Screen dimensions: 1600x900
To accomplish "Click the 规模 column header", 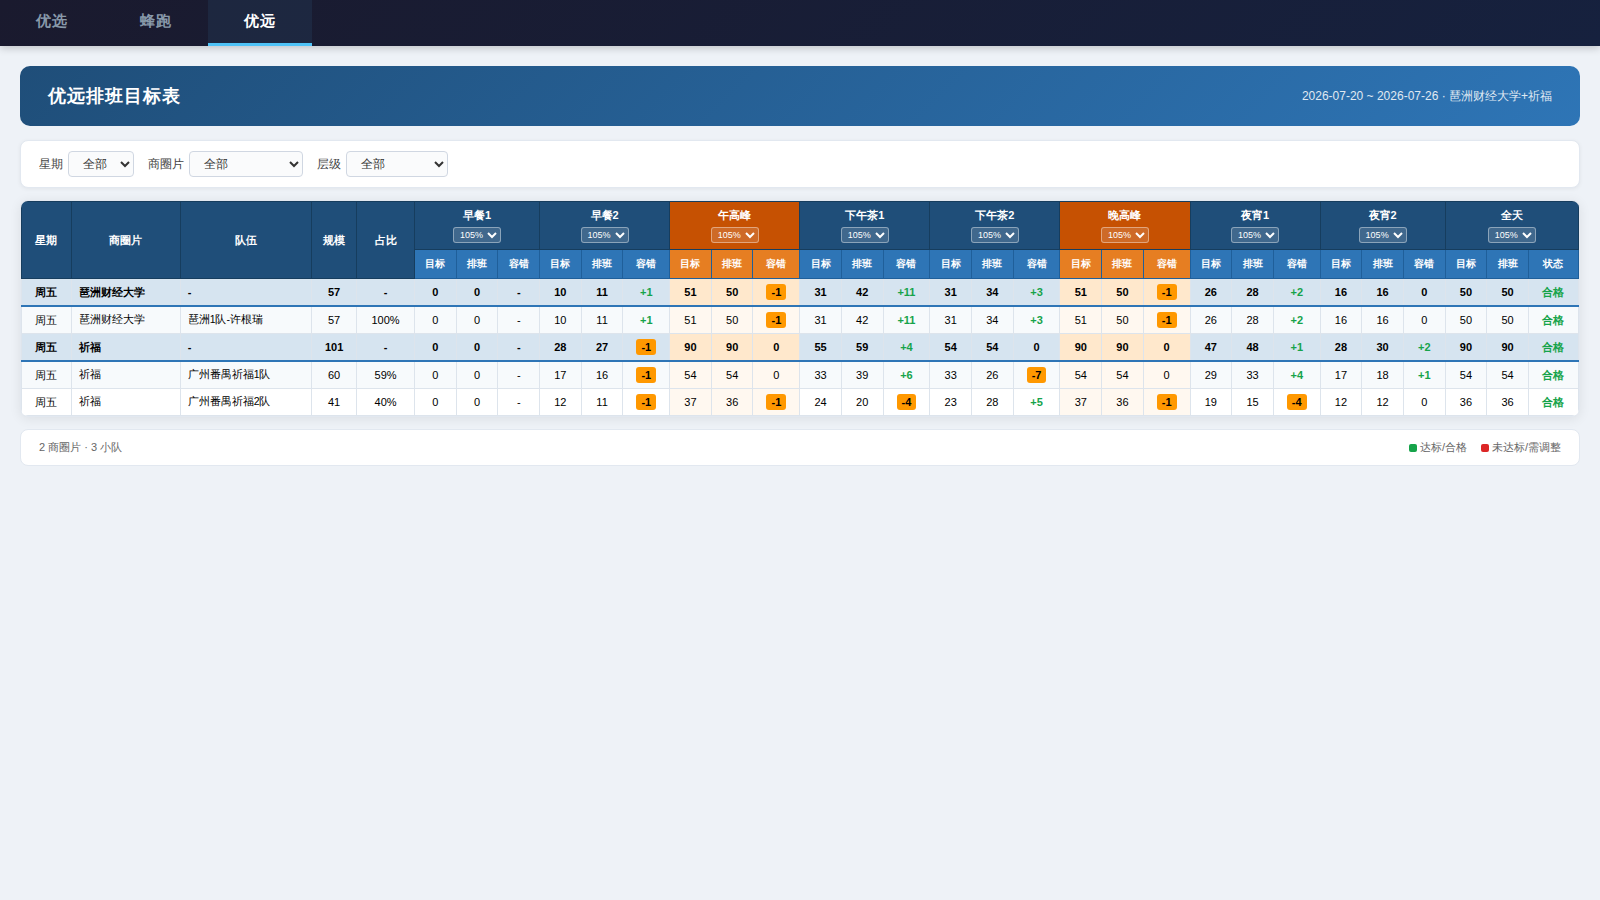I will 334,240.
